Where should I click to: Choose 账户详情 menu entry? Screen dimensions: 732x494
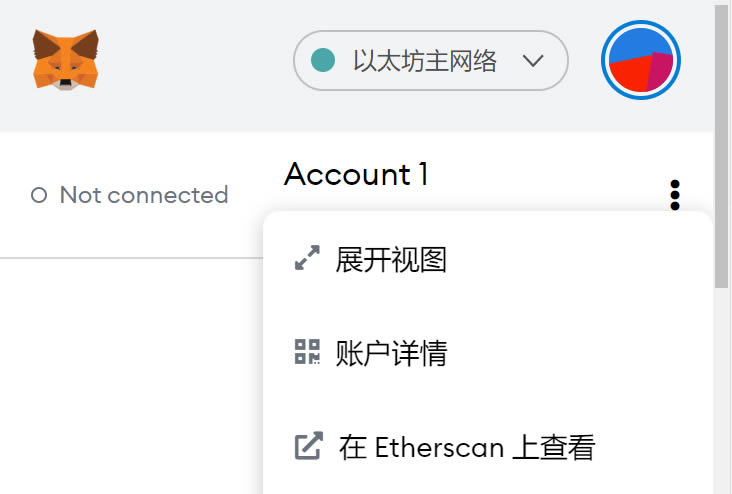pyautogui.click(x=391, y=352)
